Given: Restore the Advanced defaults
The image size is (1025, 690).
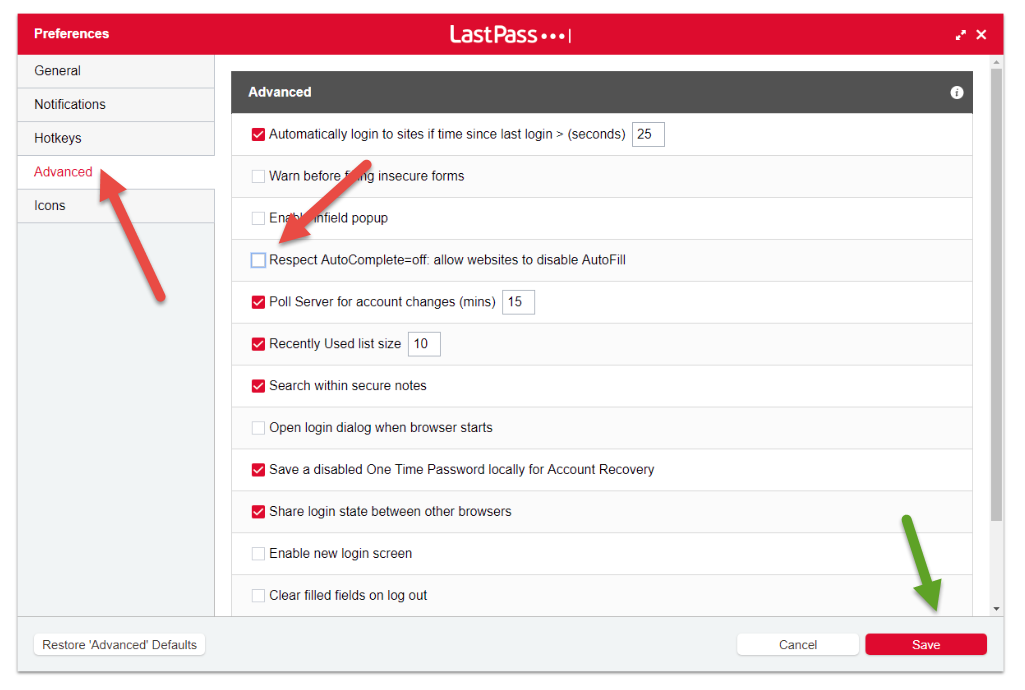Looking at the screenshot, I should 119,644.
